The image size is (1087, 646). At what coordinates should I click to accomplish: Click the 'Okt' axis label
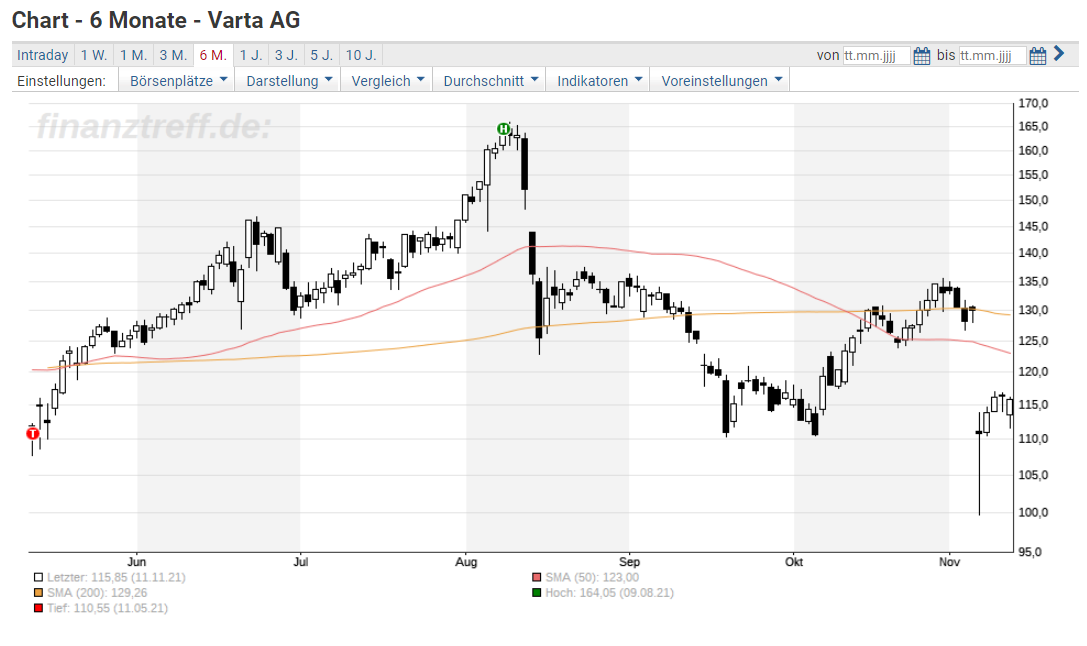tap(794, 561)
